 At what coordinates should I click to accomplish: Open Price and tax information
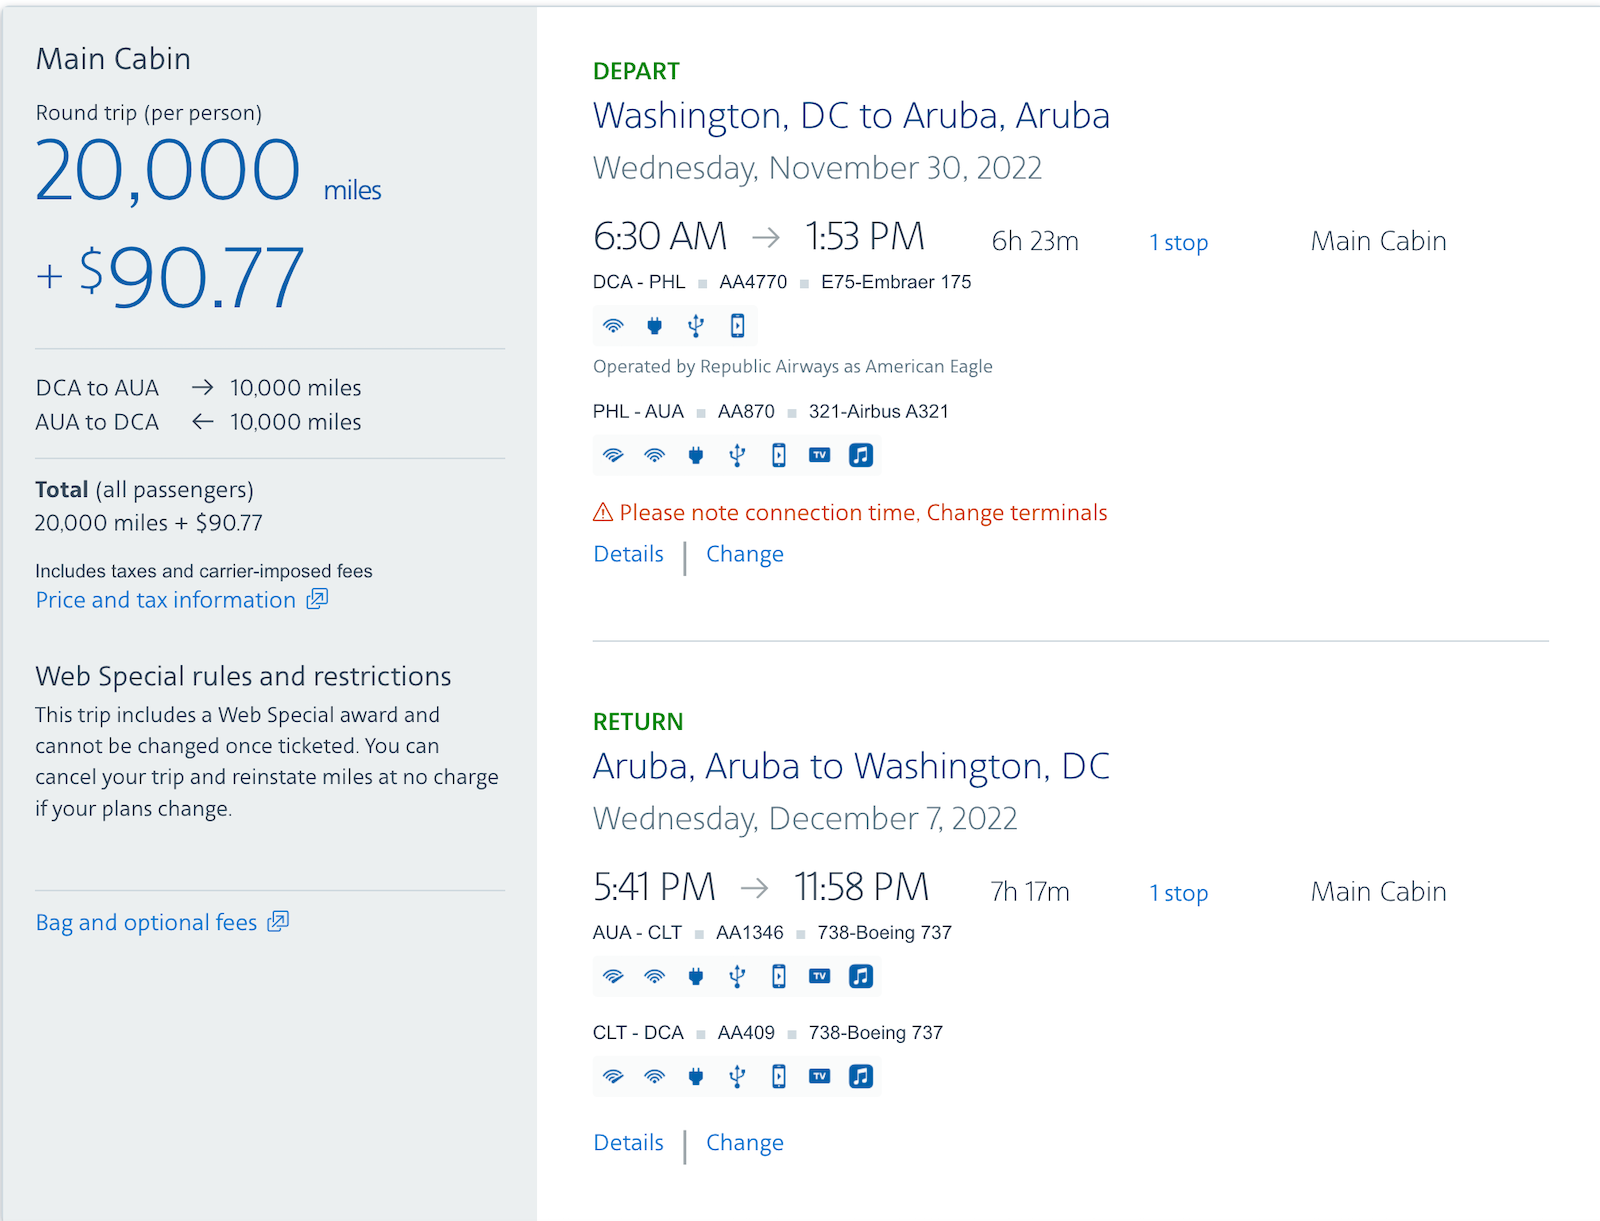pos(164,600)
